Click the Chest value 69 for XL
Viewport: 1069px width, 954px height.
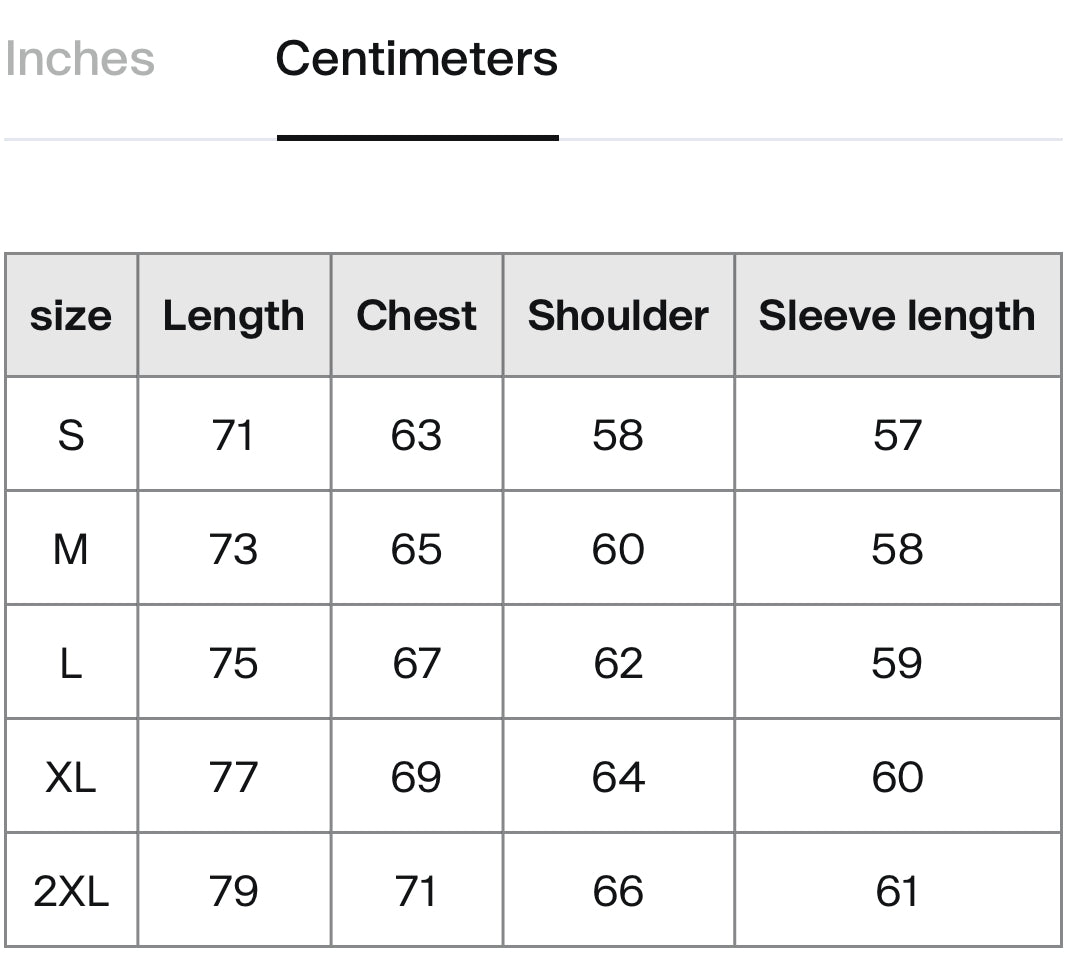417,777
